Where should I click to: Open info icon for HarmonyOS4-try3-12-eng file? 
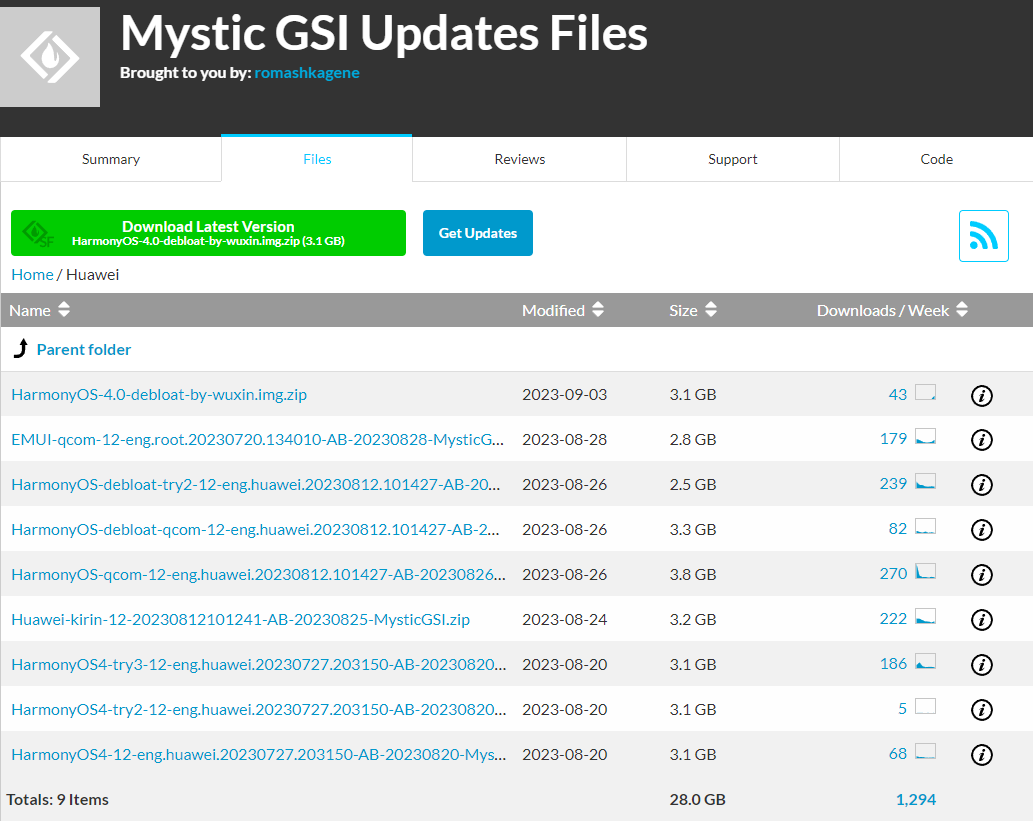[x=981, y=664]
